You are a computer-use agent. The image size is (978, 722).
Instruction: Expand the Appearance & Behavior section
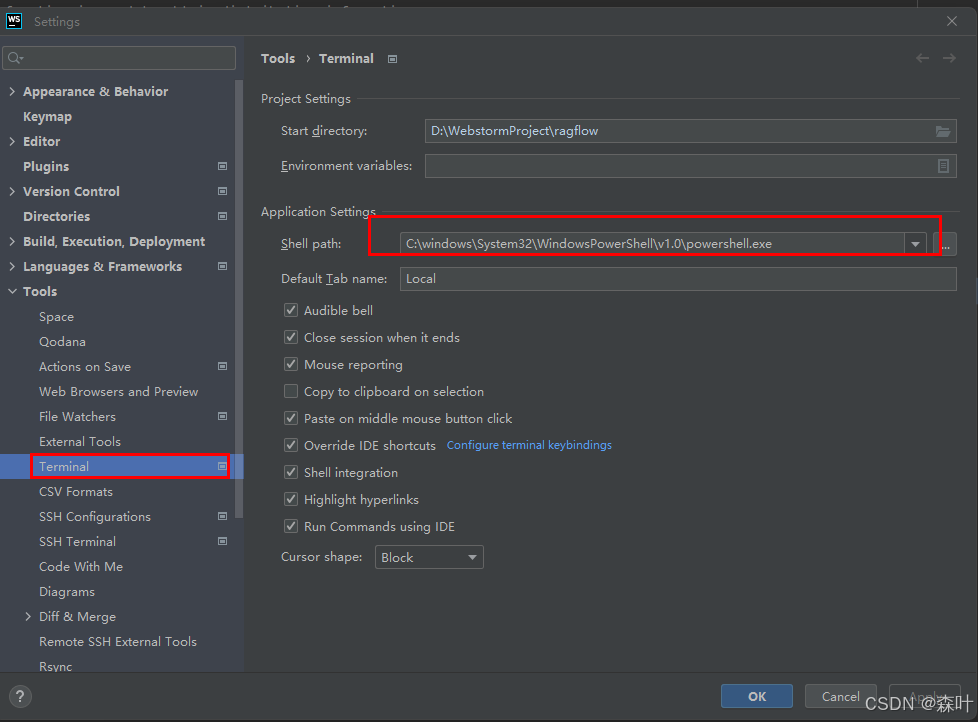[x=10, y=91]
